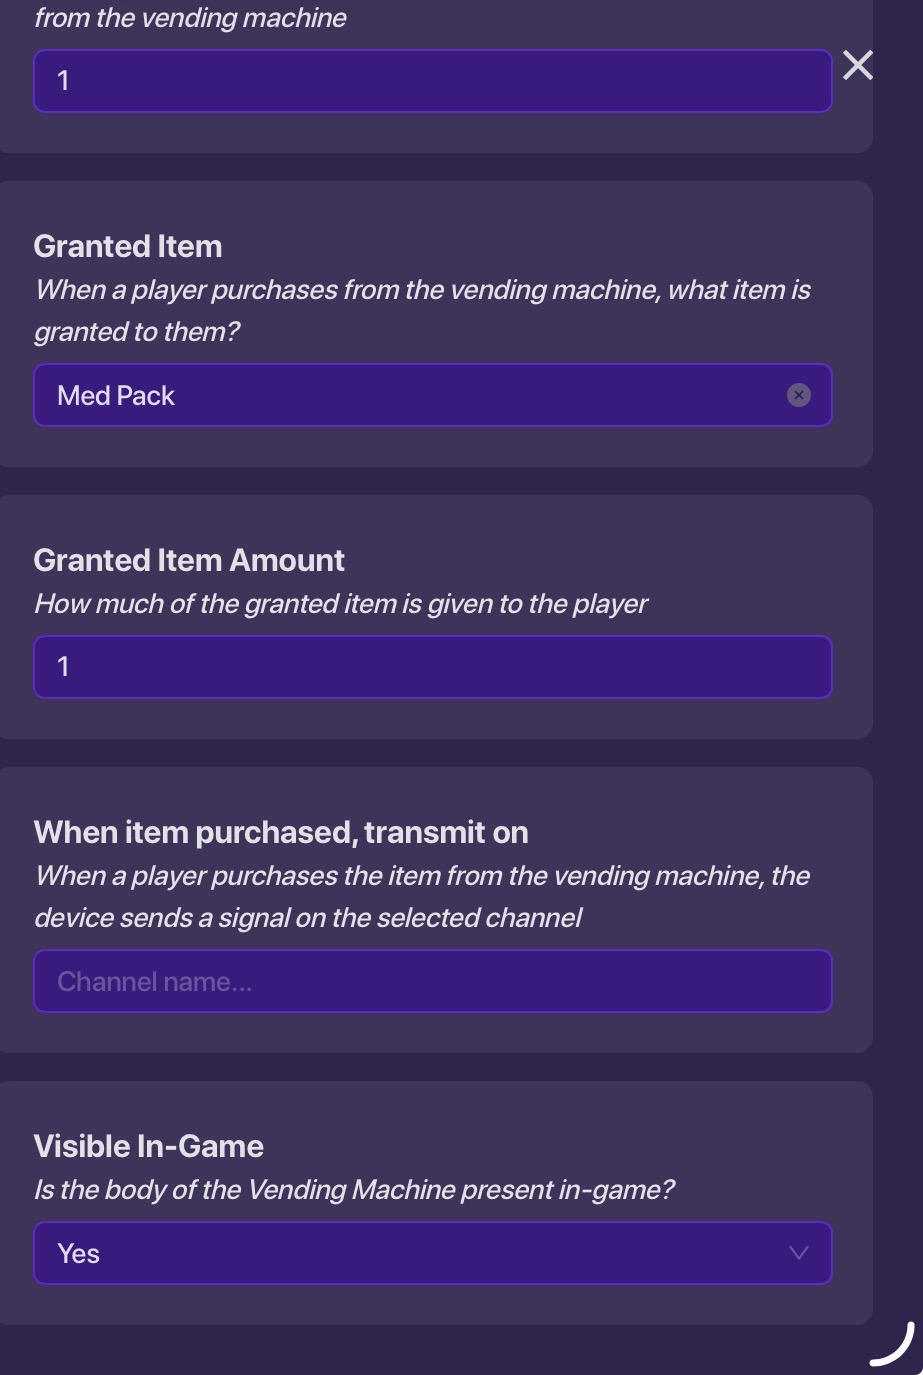This screenshot has height=1375, width=923.
Task: Click 'what item is granted to them?' description
Action: pos(422,290)
